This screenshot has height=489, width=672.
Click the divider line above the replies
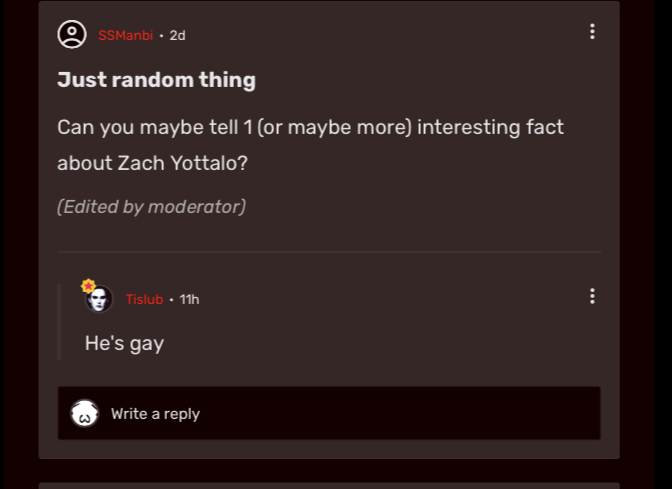coord(329,252)
